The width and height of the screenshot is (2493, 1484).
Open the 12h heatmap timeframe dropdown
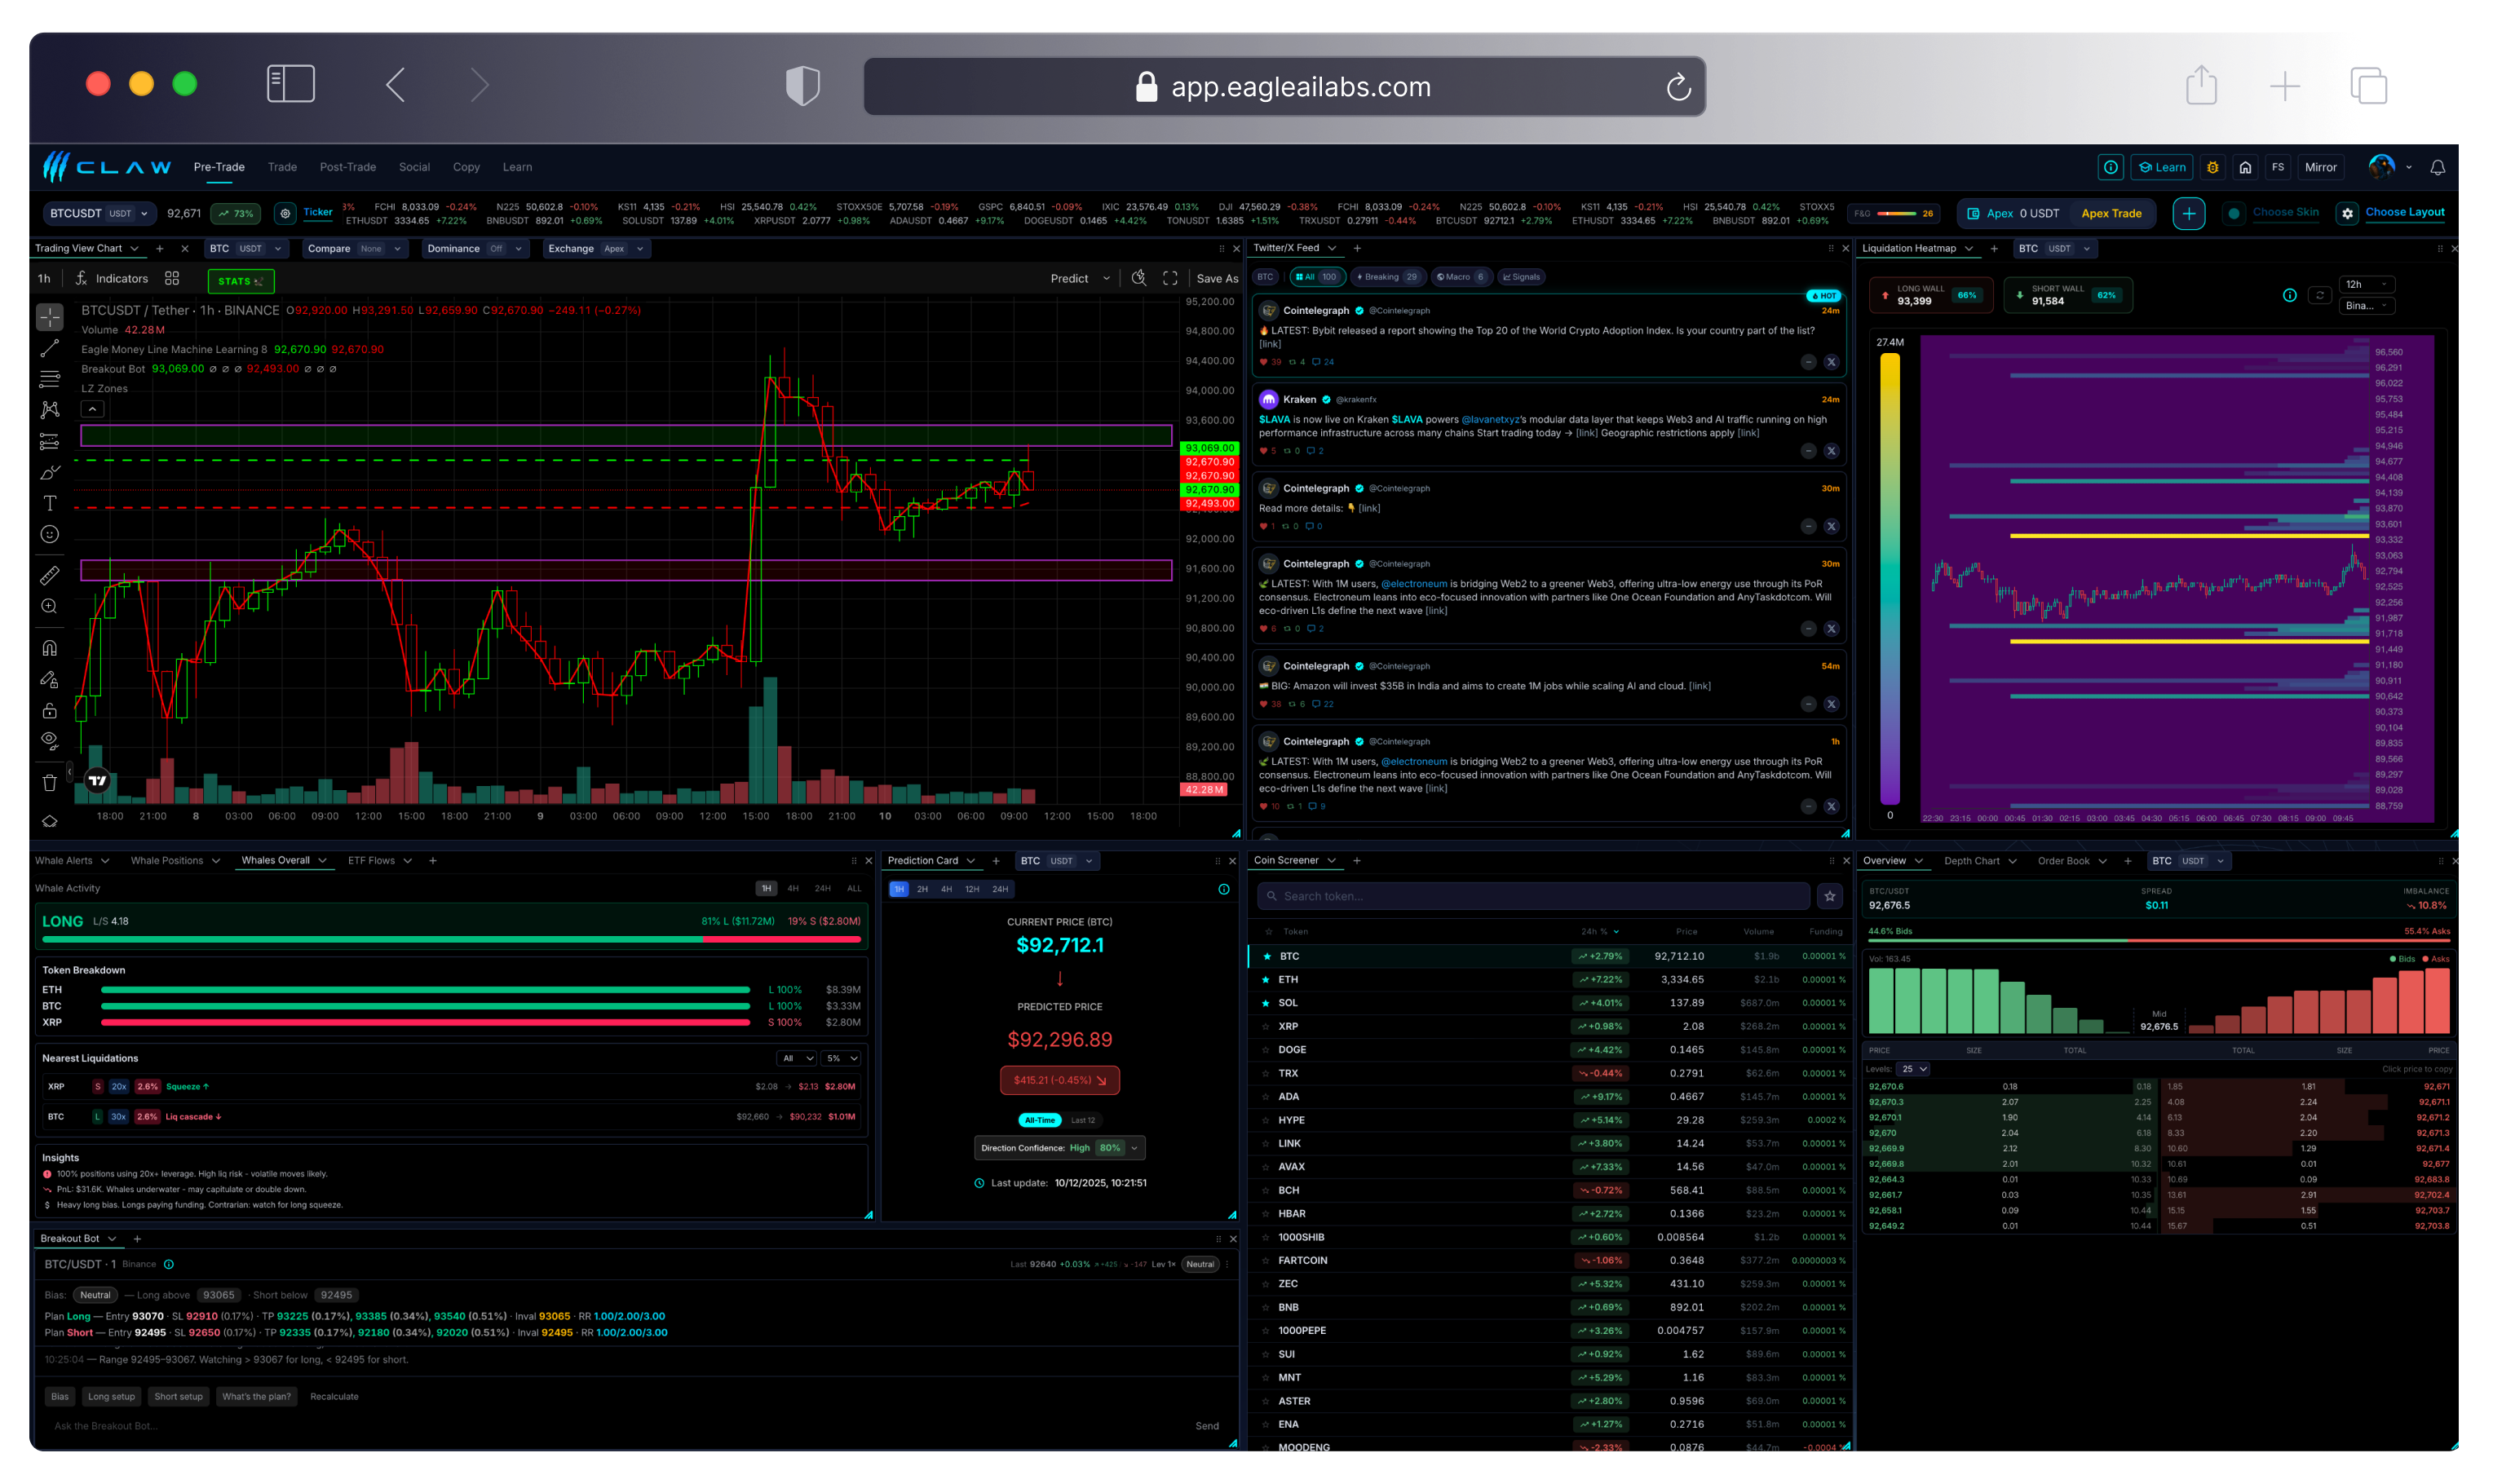pyautogui.click(x=2366, y=284)
